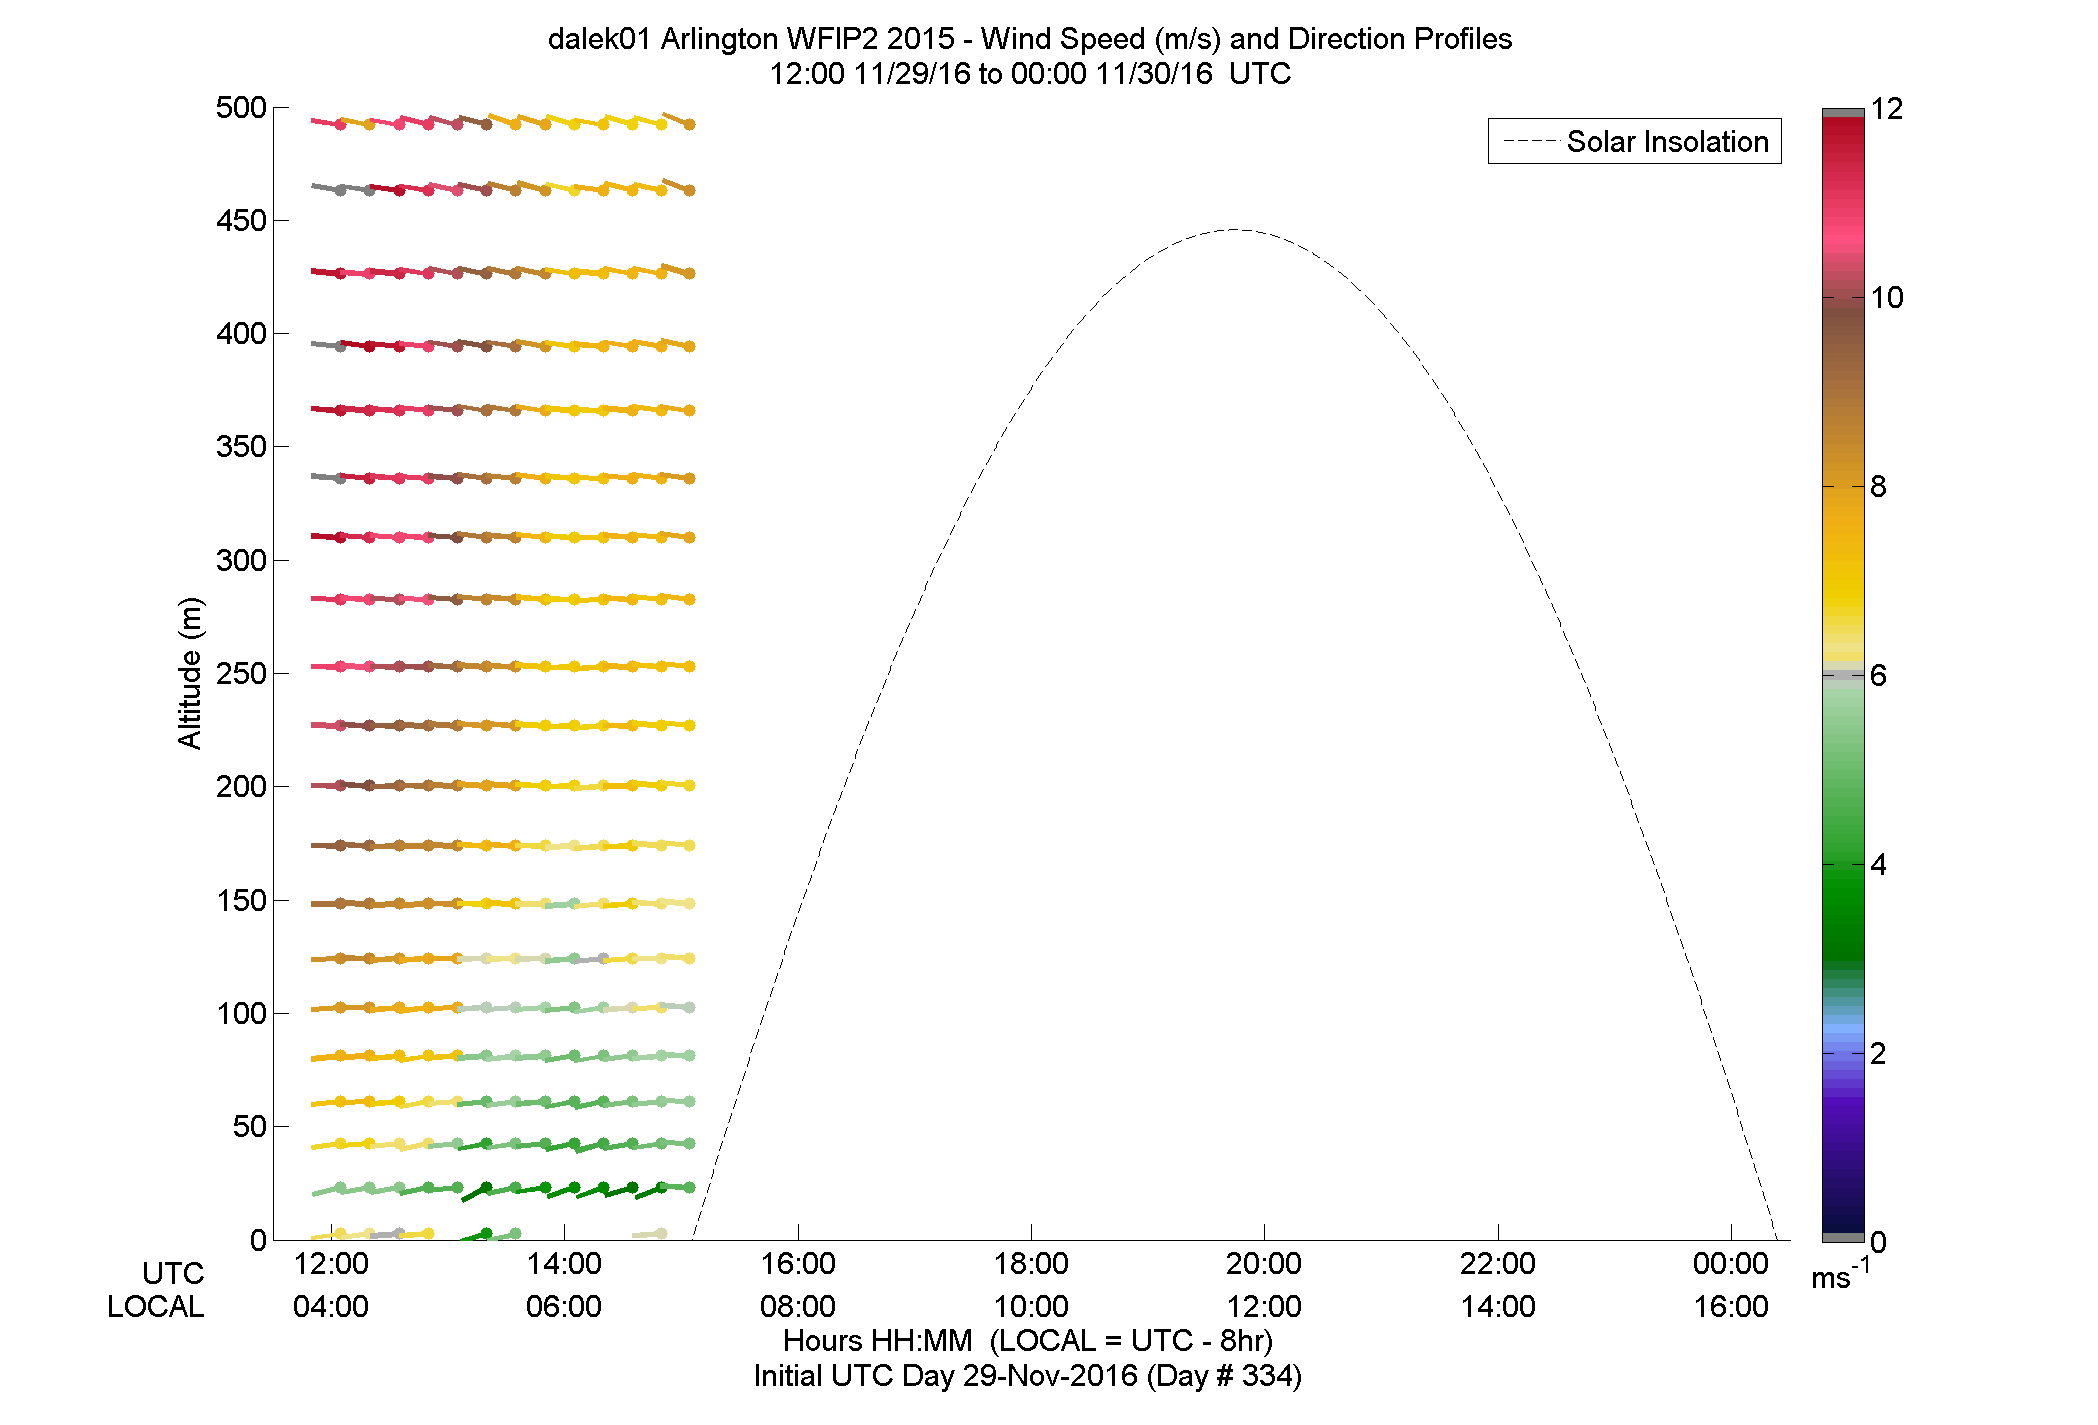Click the 150 altitude tick label
Screen dimensions: 2098x1425
(241, 901)
